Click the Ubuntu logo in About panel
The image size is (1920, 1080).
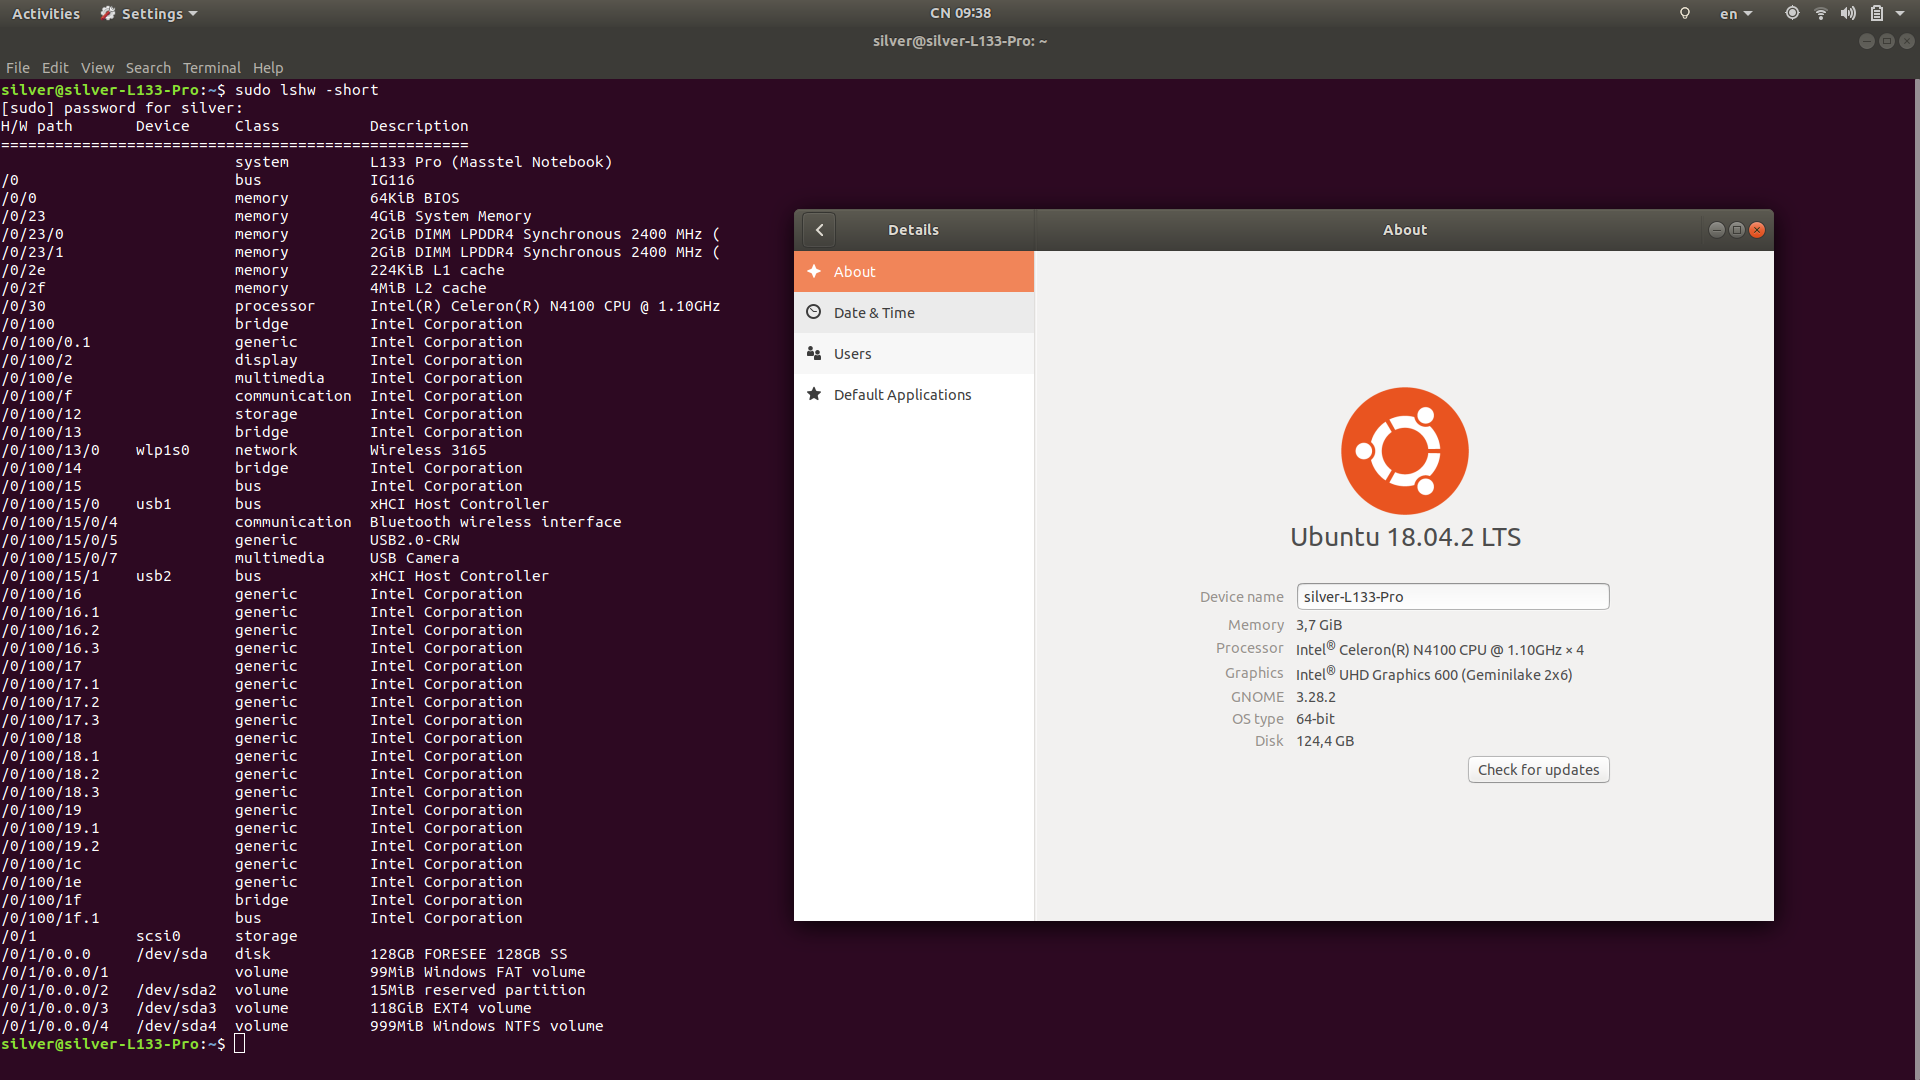tap(1404, 451)
